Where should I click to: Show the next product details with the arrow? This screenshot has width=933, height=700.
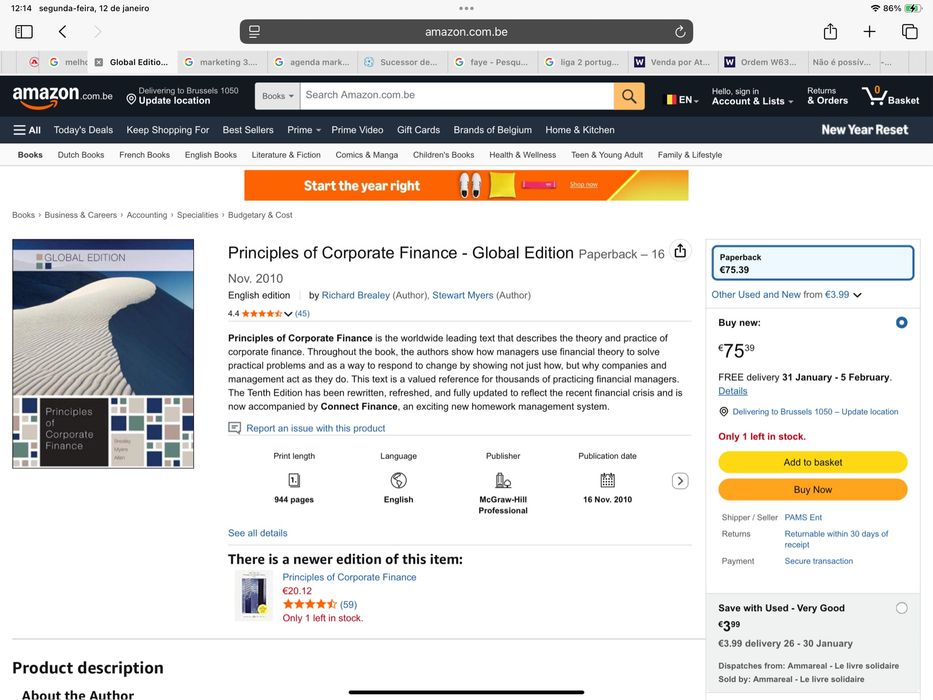pyautogui.click(x=680, y=481)
